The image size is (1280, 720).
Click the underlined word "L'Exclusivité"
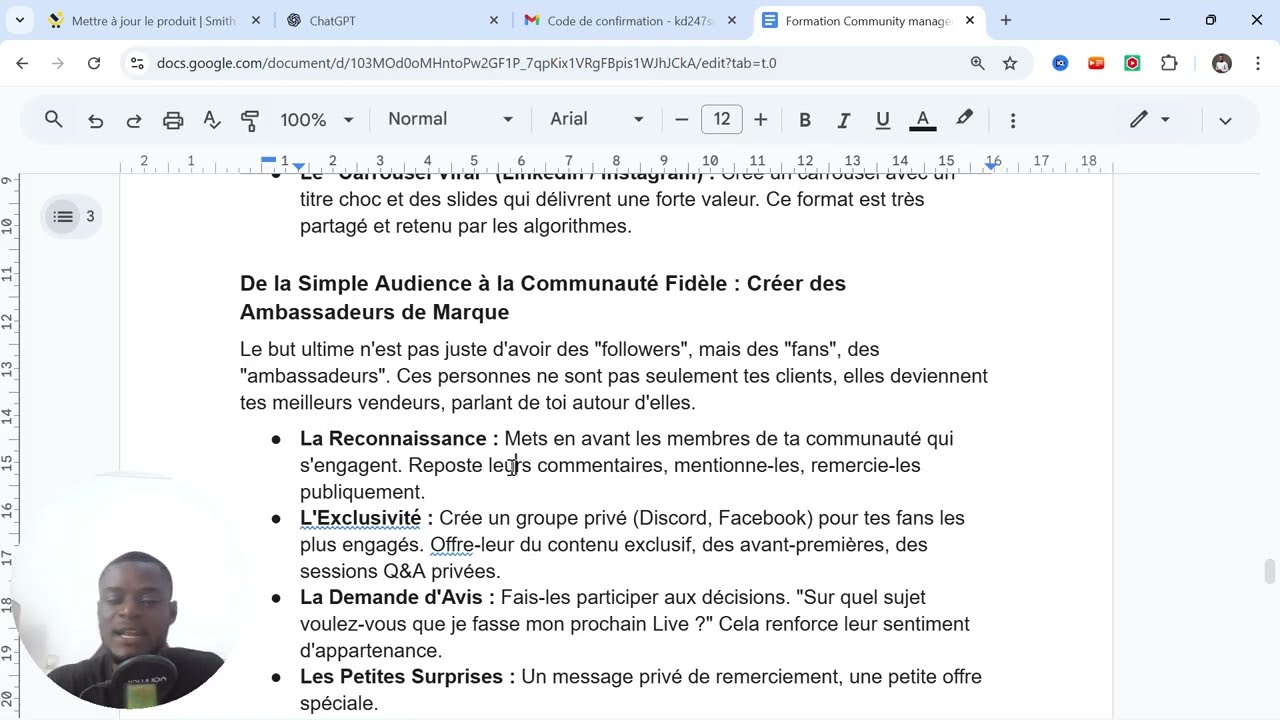click(360, 518)
